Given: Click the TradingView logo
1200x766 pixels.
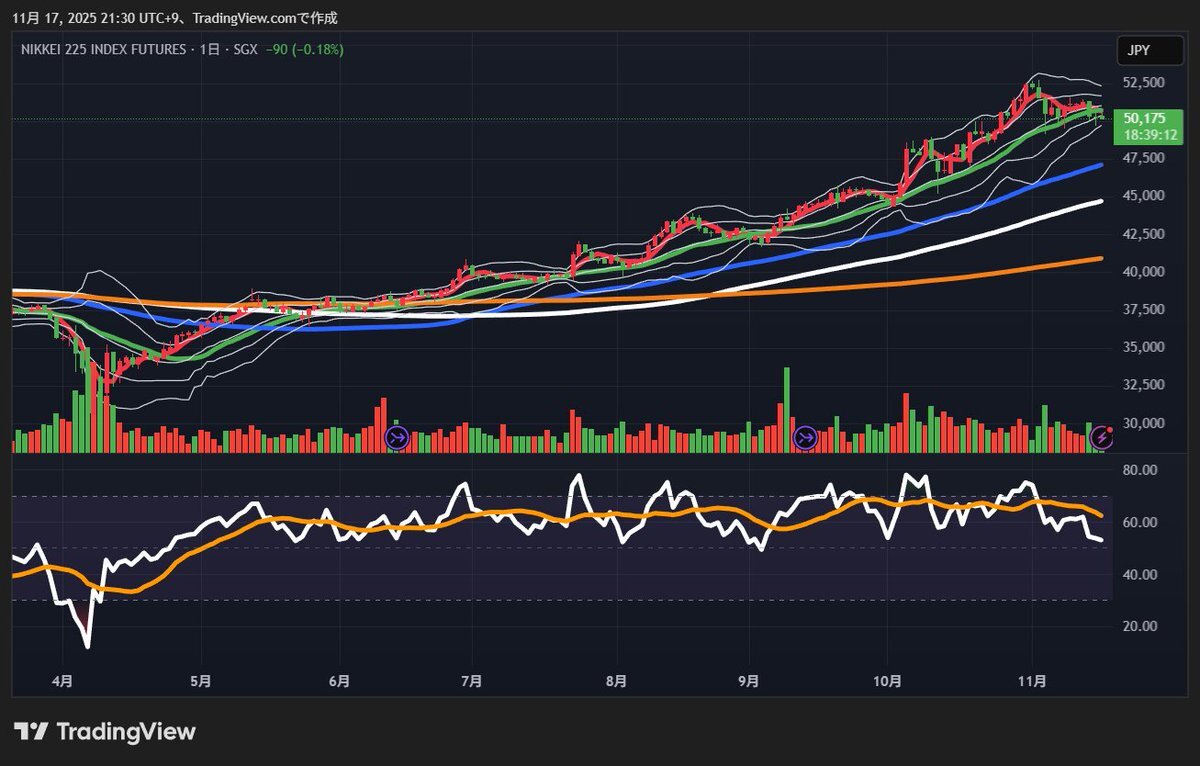Looking at the screenshot, I should click(105, 732).
